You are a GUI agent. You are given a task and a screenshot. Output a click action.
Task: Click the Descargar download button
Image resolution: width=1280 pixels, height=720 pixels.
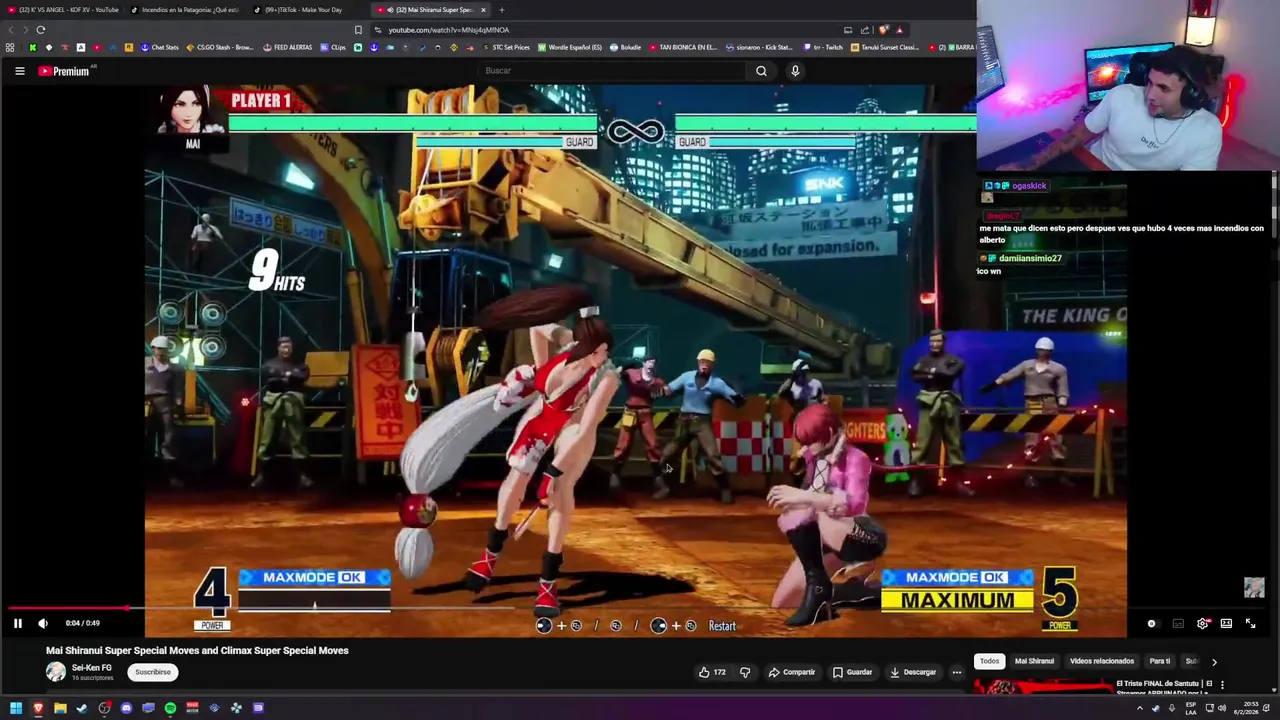pos(913,672)
